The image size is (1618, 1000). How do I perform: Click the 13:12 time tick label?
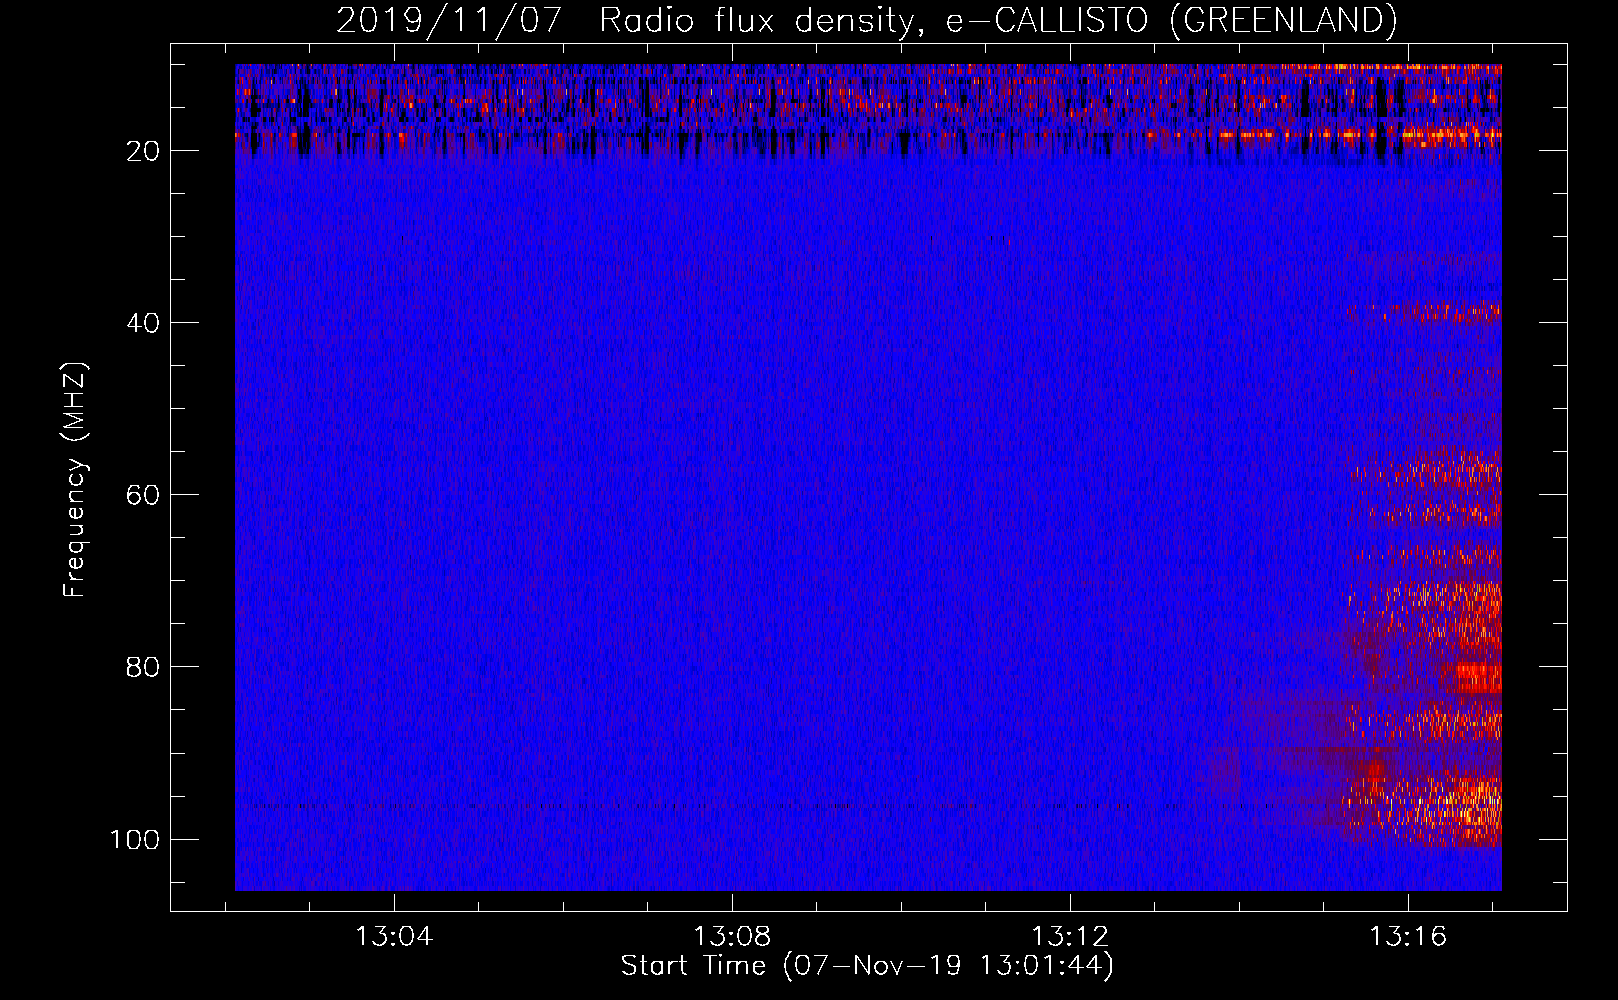(1070, 937)
